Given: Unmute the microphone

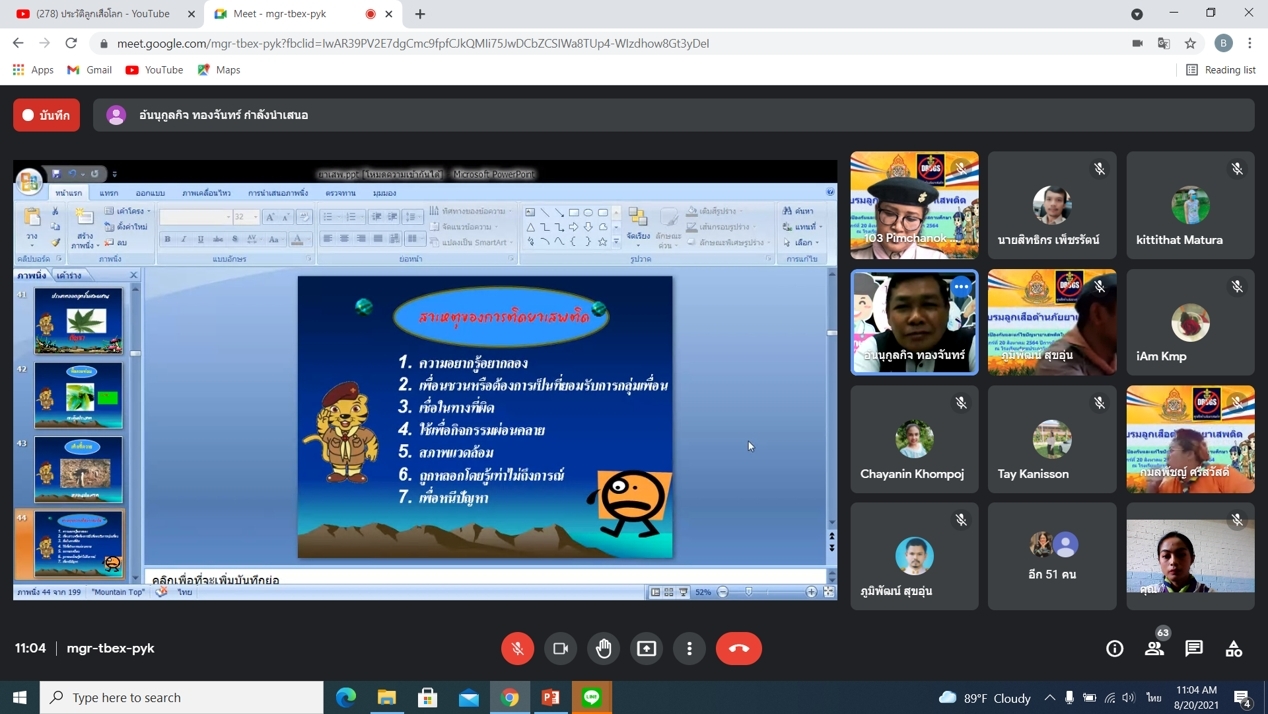Looking at the screenshot, I should point(517,648).
